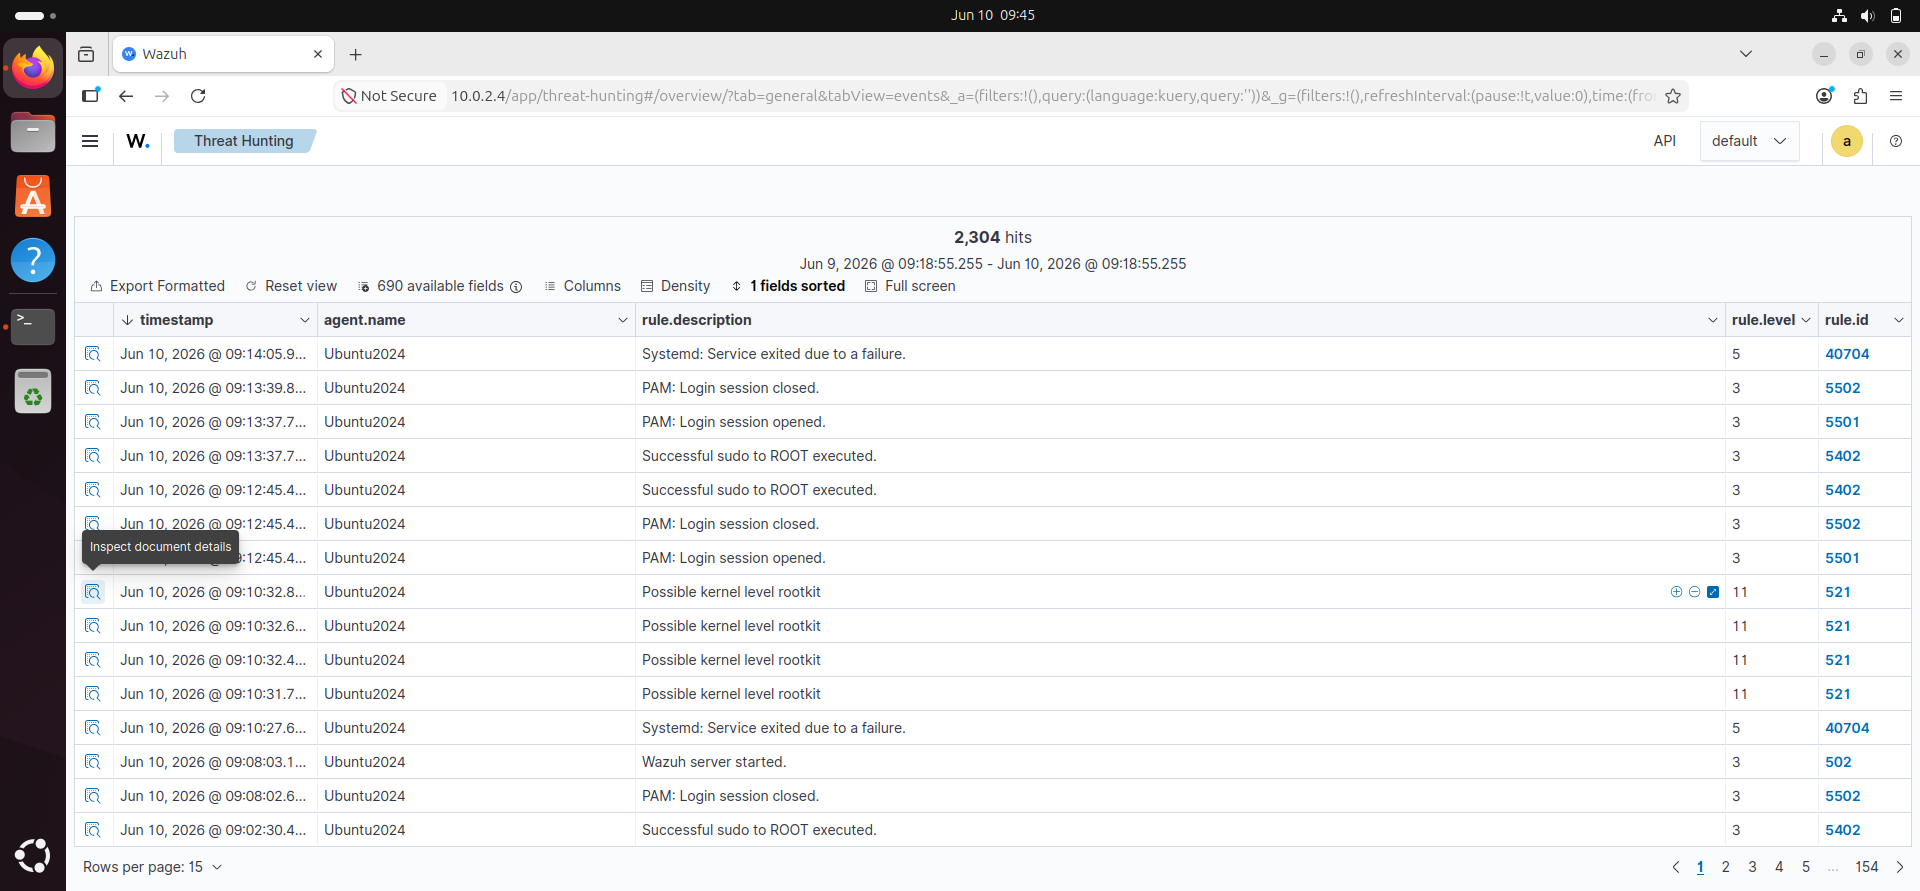
Task: Open the user avatar 'a' menu
Action: pyautogui.click(x=1846, y=141)
